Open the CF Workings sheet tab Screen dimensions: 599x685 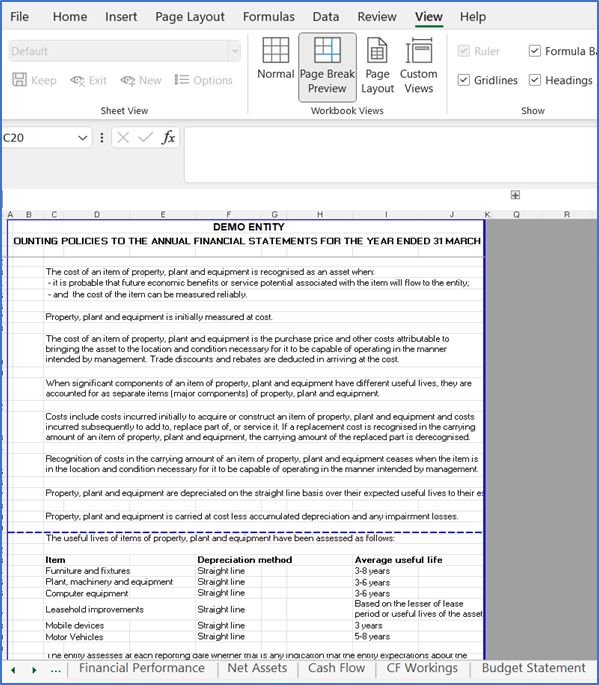coord(422,668)
